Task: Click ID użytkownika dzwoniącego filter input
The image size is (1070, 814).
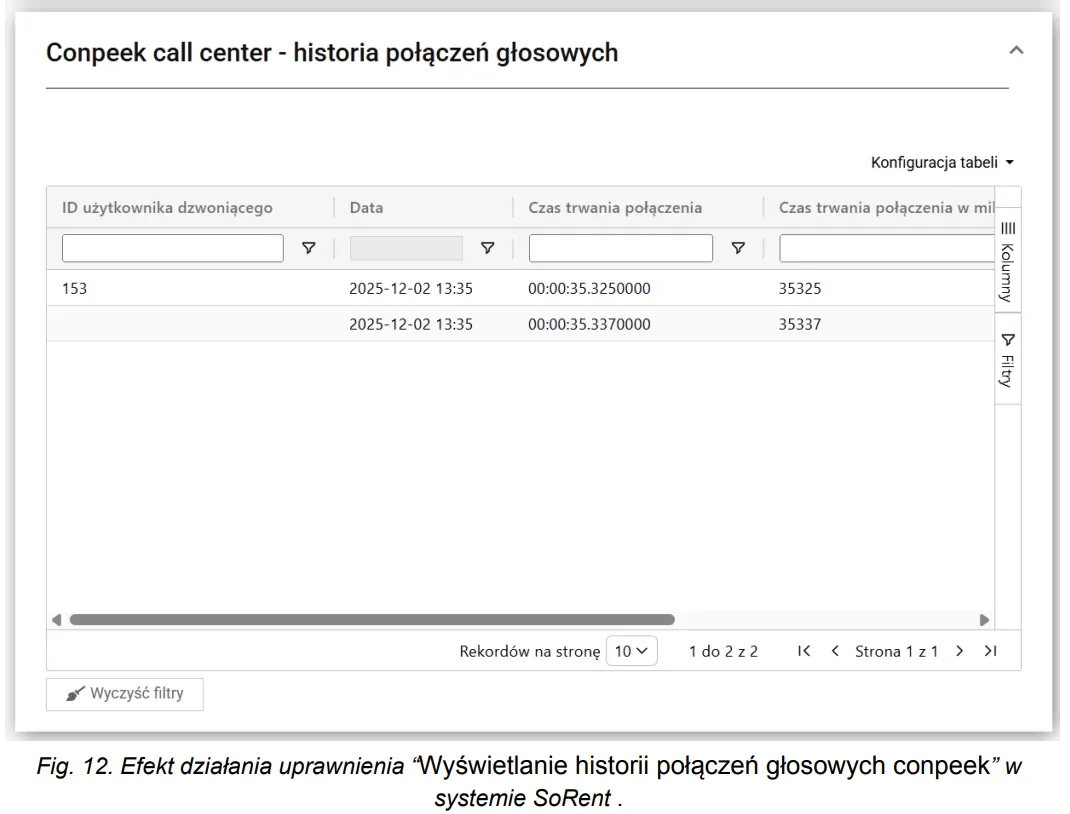Action: pos(173,248)
